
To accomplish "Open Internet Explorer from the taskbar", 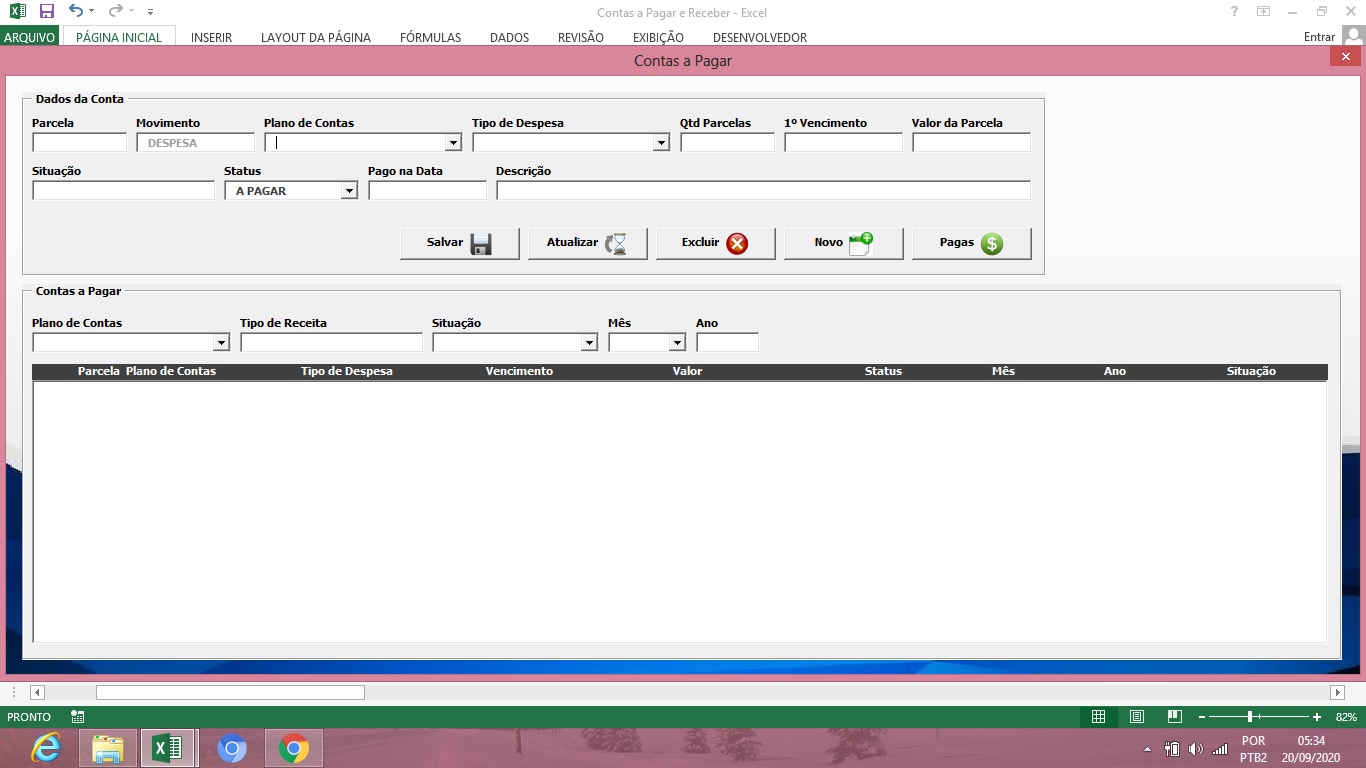I will pyautogui.click(x=45, y=748).
